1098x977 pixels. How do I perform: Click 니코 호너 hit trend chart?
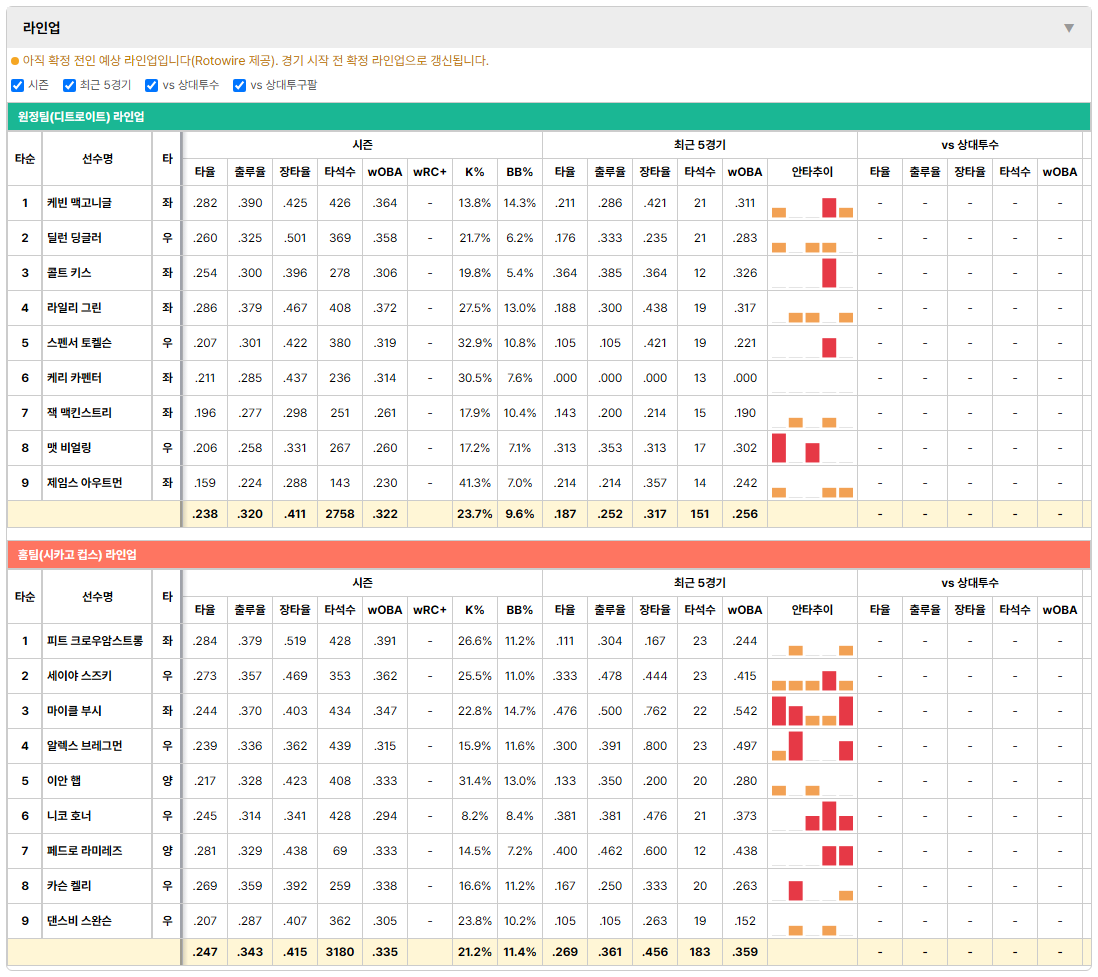coord(812,816)
